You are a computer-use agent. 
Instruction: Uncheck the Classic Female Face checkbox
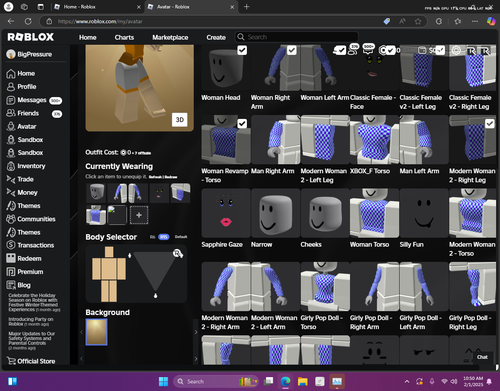coord(391,50)
